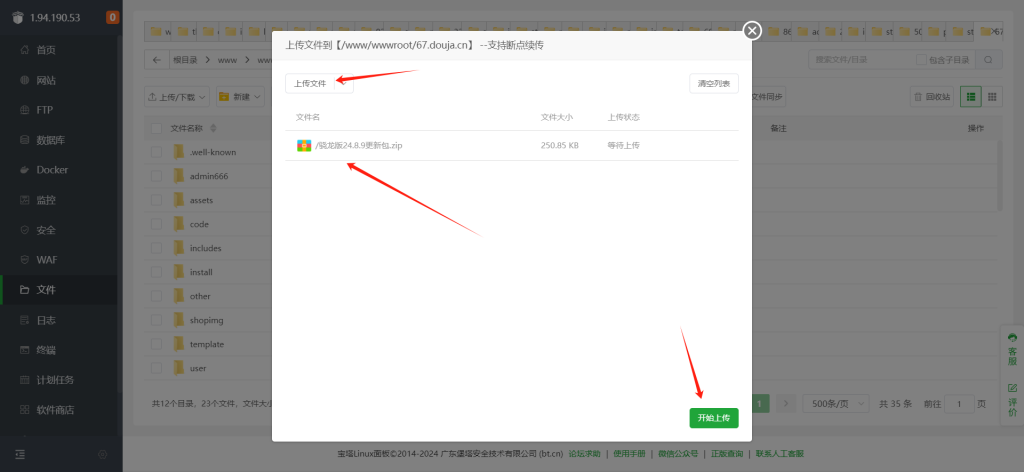The image size is (1024, 472).
Task: Tick the checkbox for admin666 folder
Action: point(156,176)
